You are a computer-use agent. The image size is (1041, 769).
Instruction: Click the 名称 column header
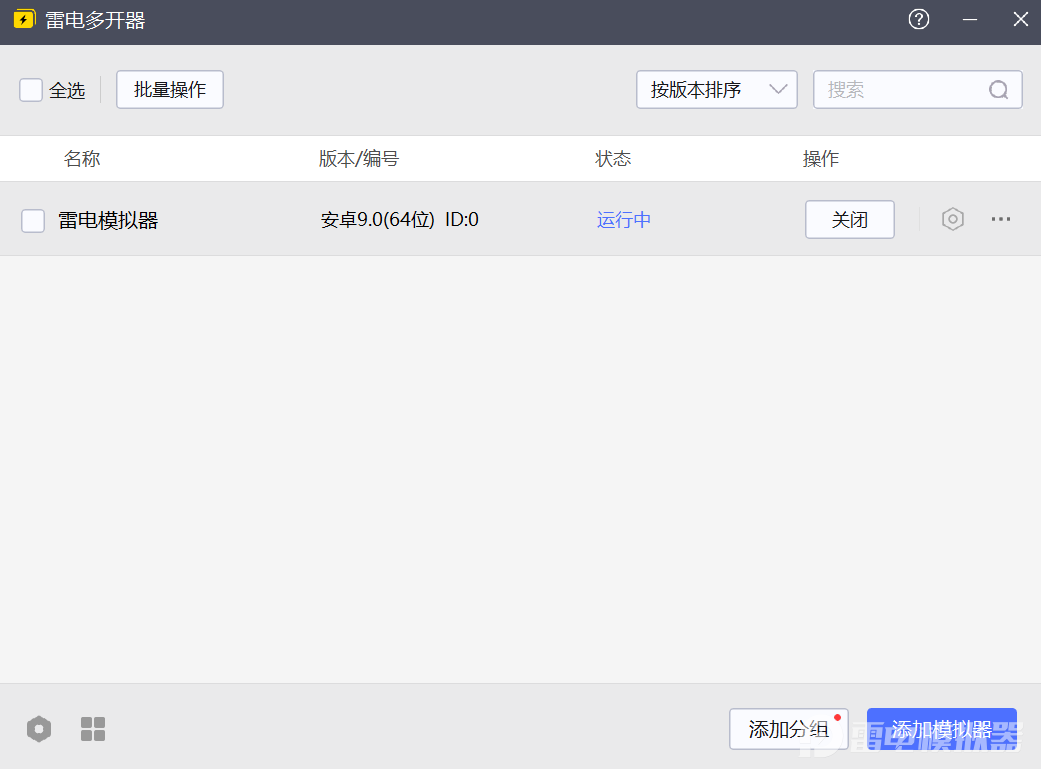(x=82, y=158)
